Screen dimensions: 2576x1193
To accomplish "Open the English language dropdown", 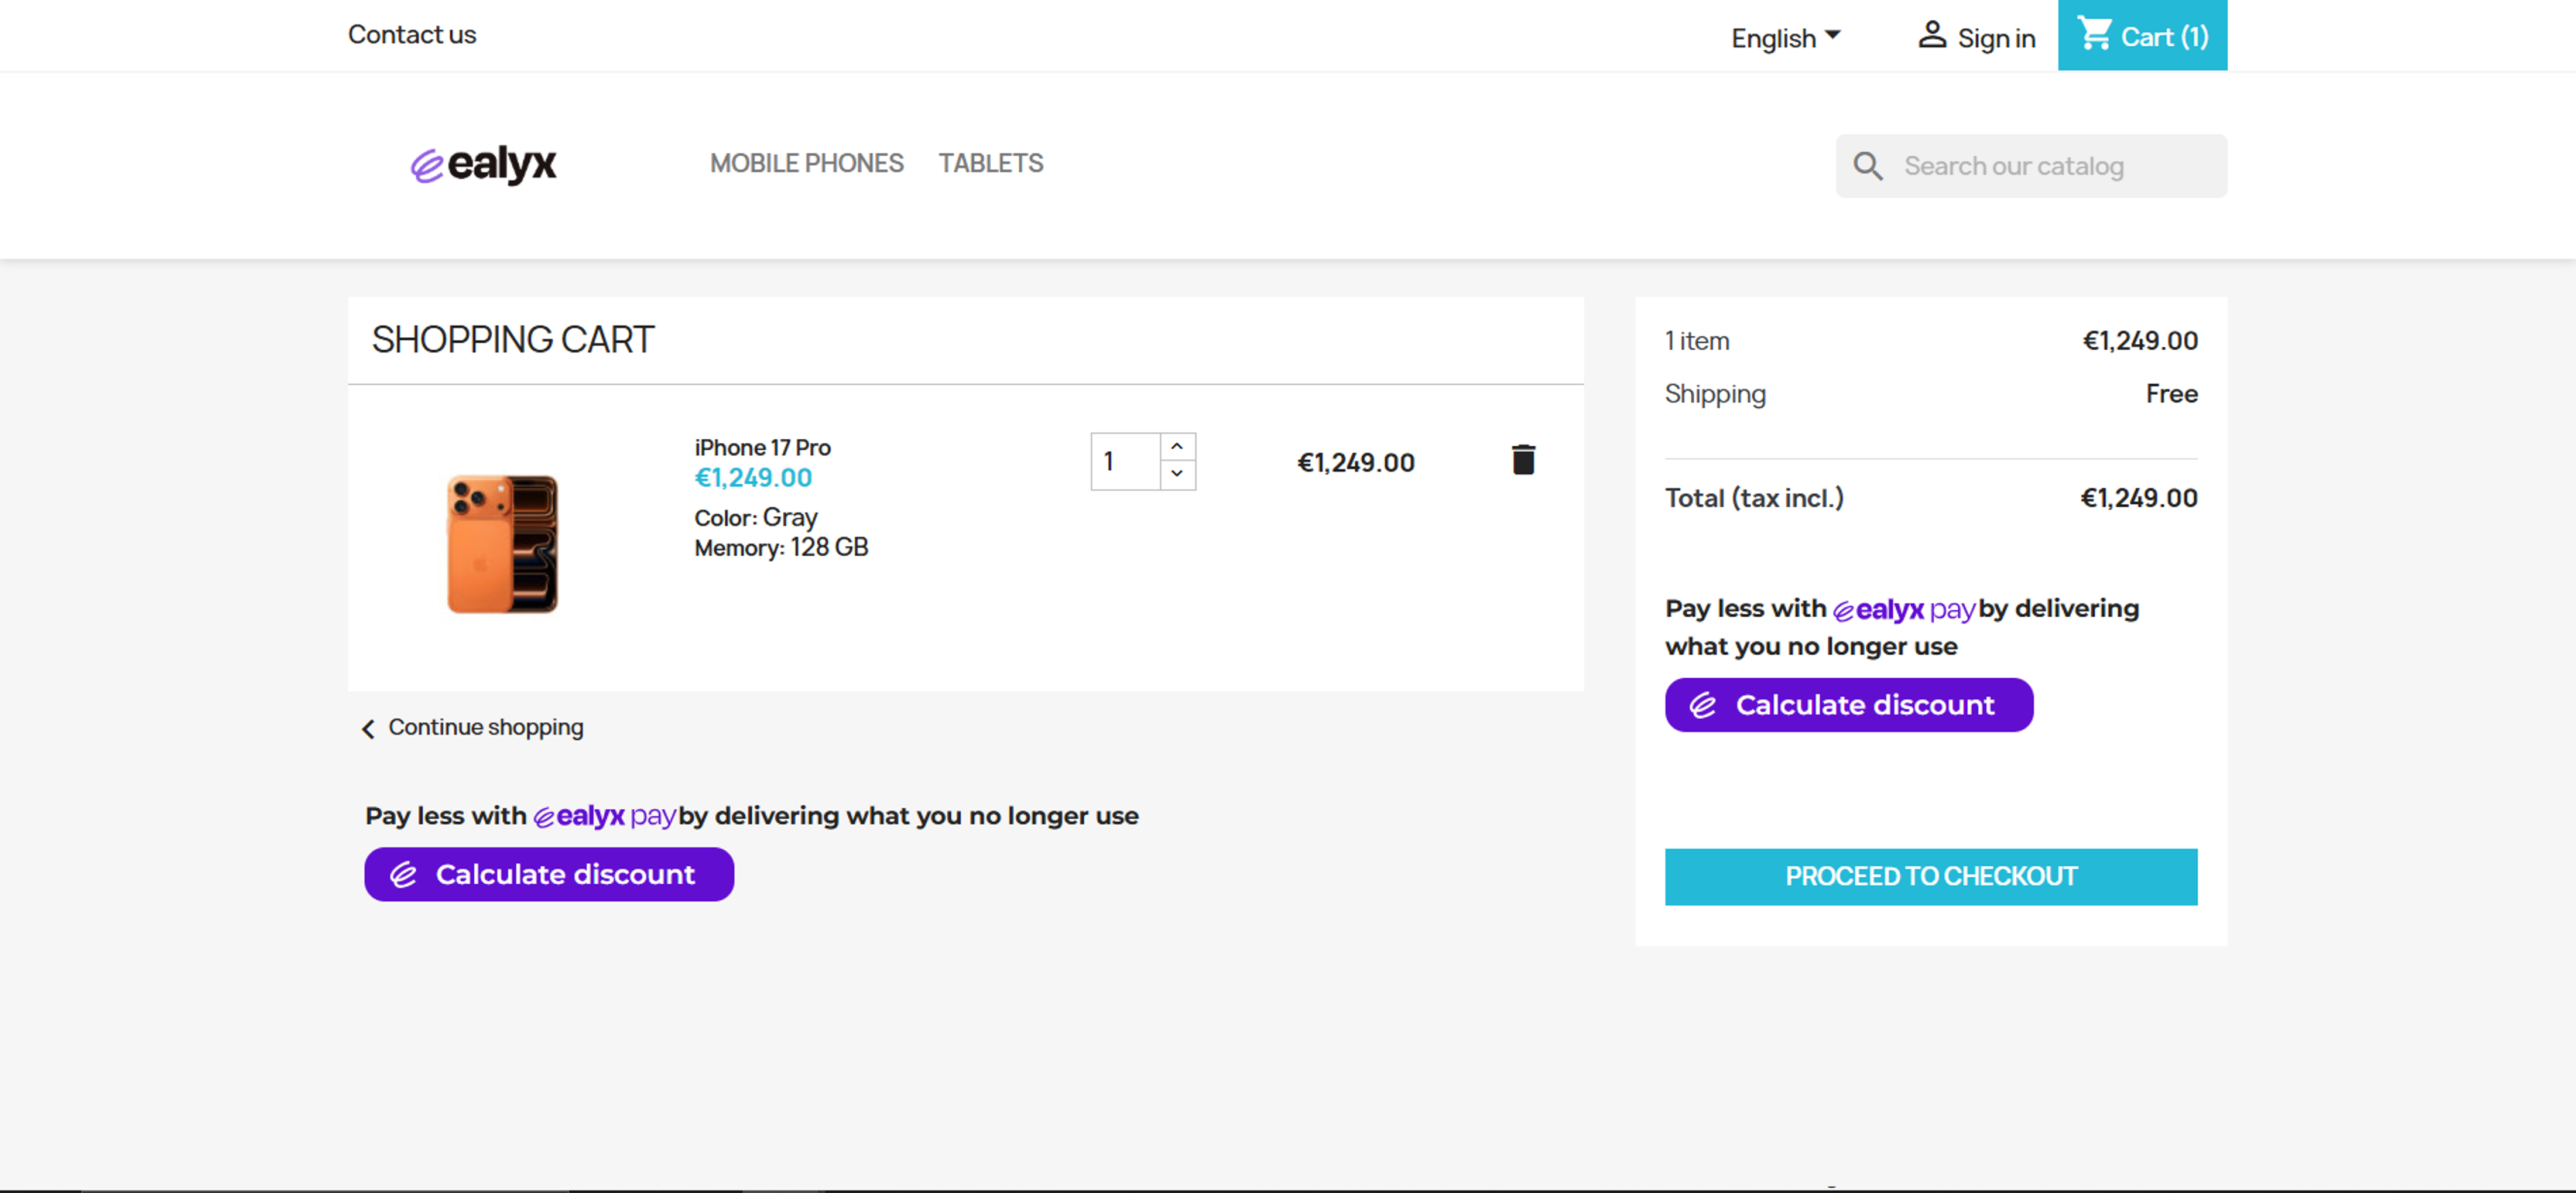I will (1784, 38).
